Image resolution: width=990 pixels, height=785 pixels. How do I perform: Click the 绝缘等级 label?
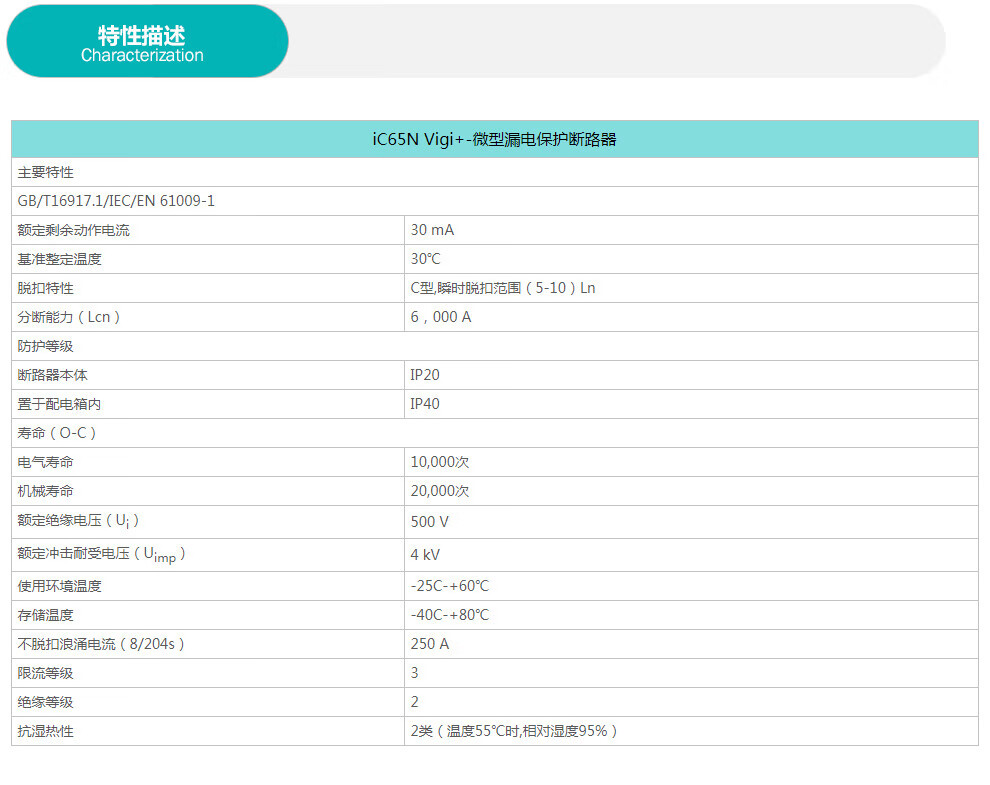coord(45,702)
